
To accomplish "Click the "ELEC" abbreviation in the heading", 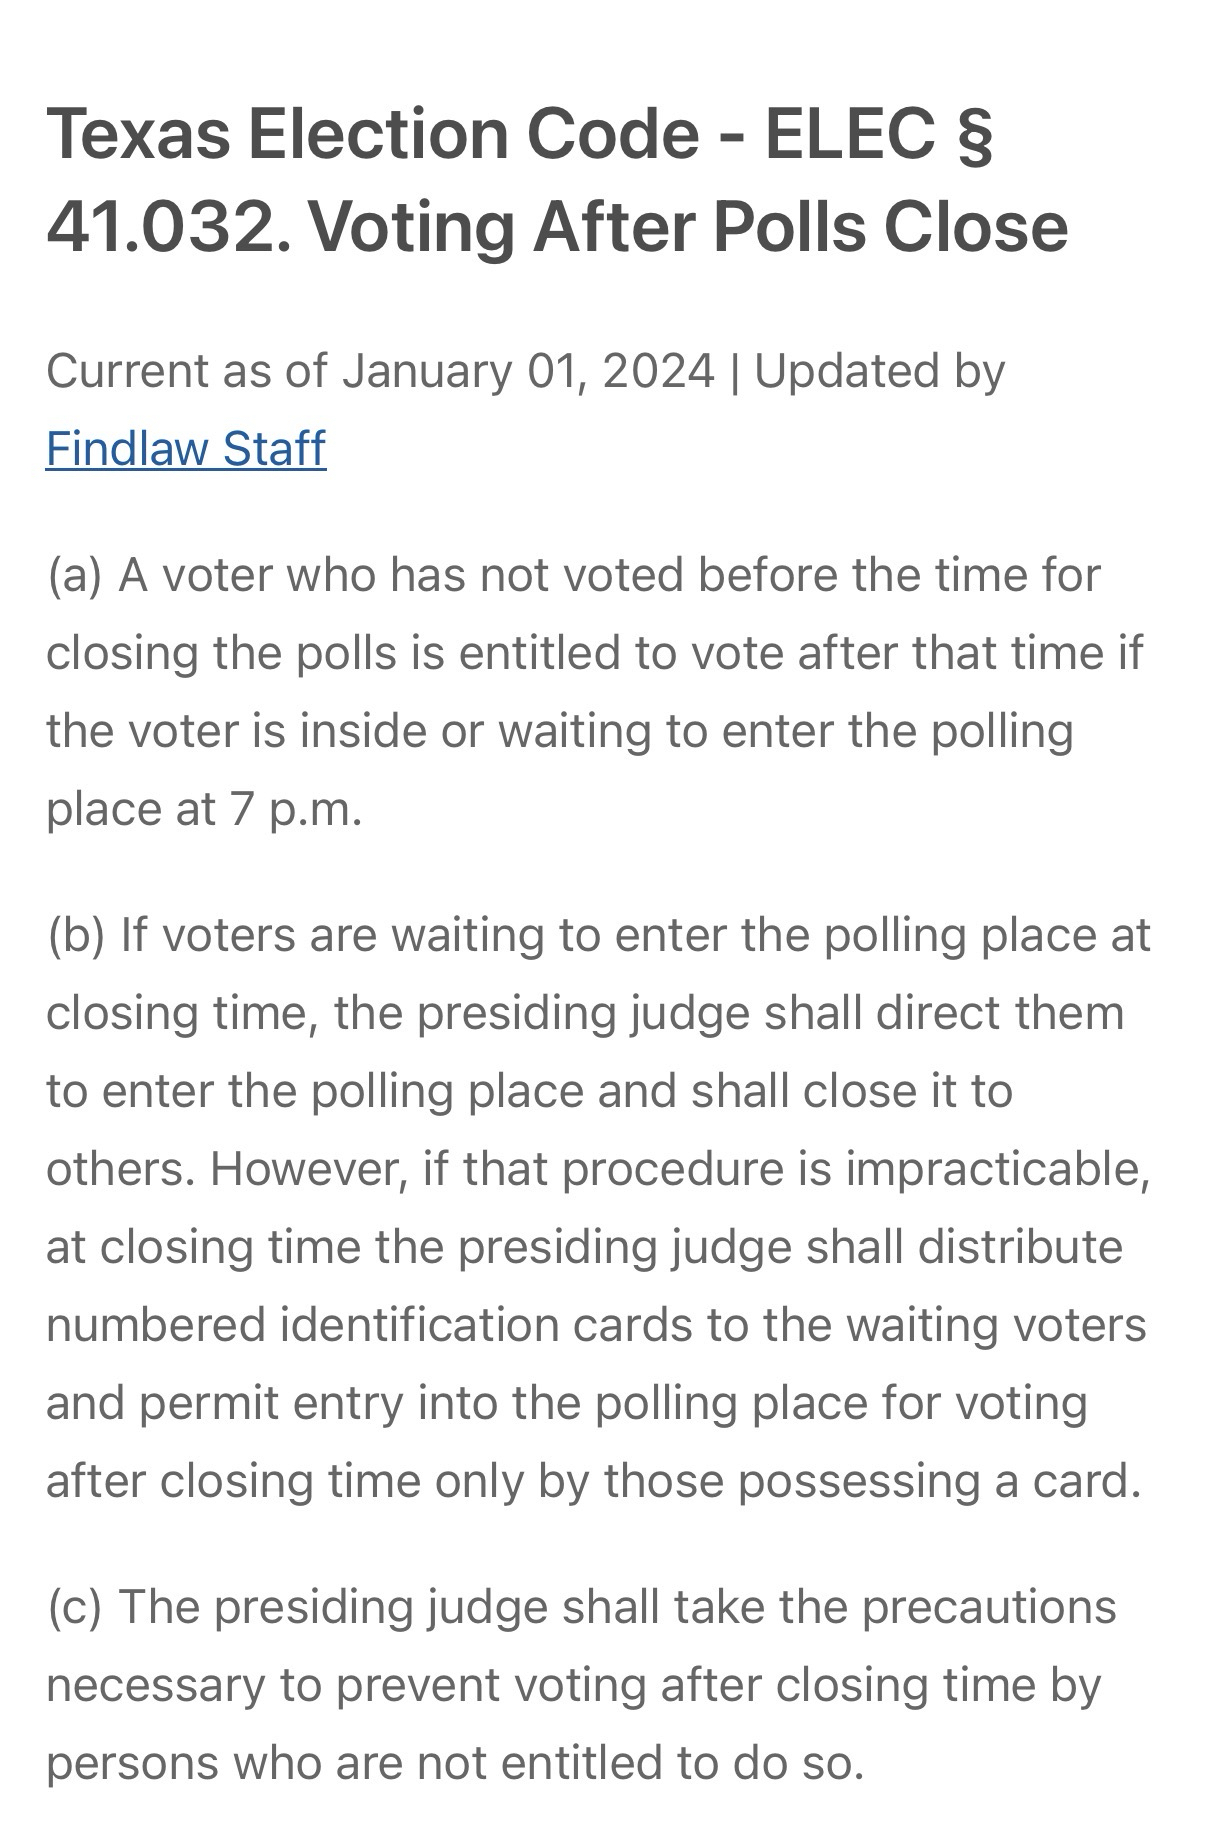I will coord(850,134).
